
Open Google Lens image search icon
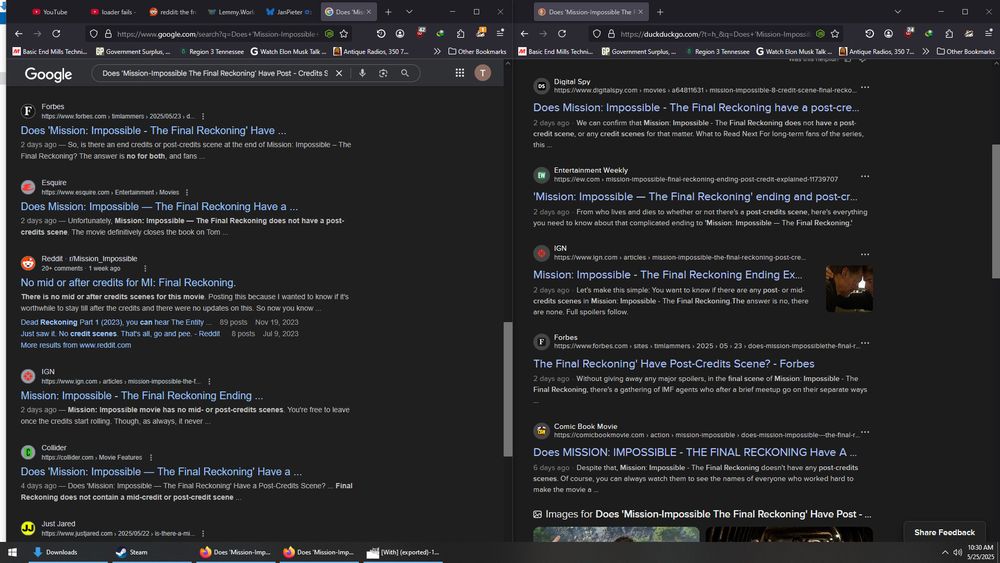383,73
